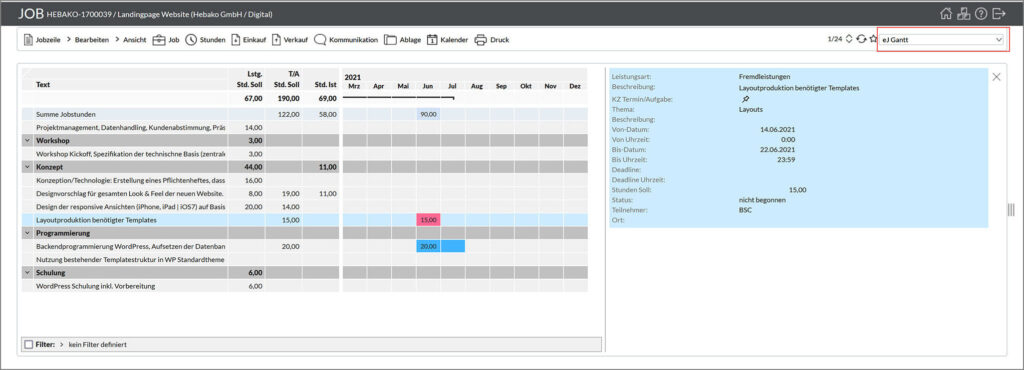The width and height of the screenshot is (1024, 370).
Task: Select the pink 15,00 Gantt bar
Action: pyautogui.click(x=428, y=220)
